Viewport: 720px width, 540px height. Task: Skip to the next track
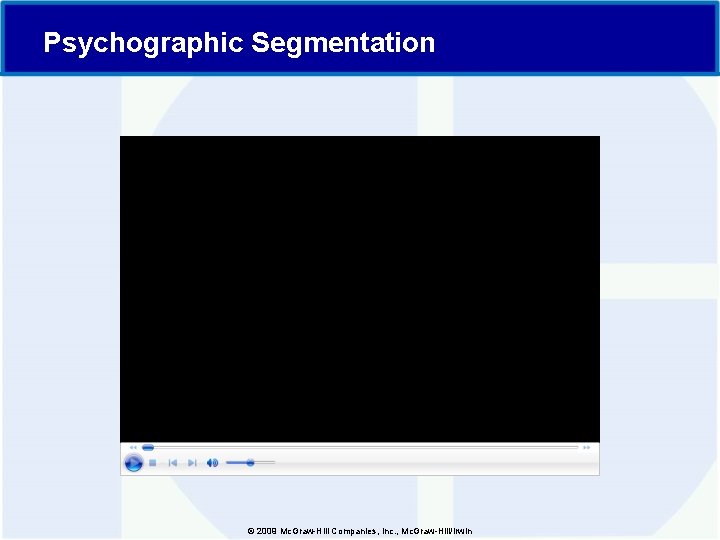tap(192, 463)
